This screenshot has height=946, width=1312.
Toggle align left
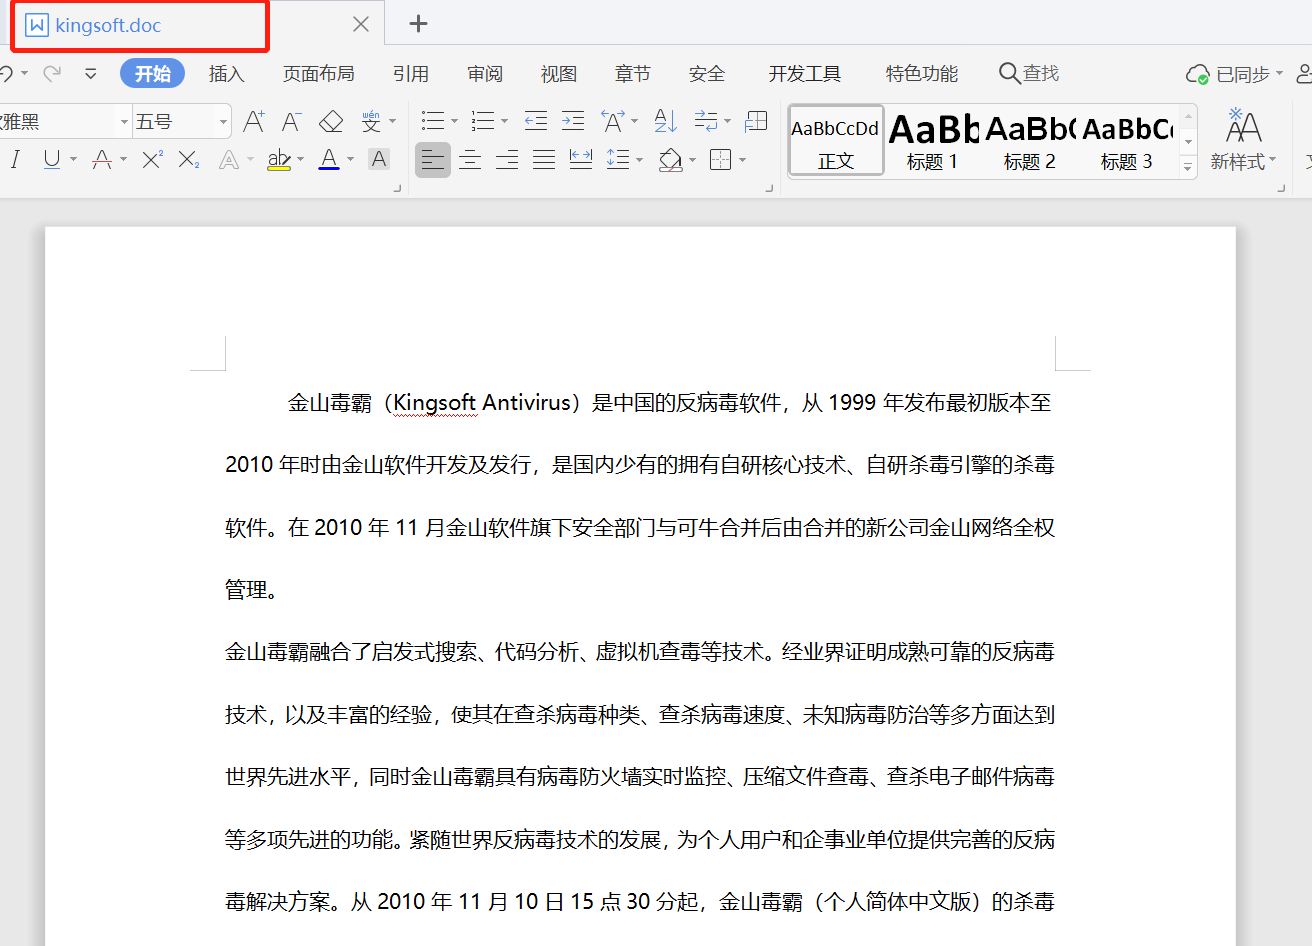coord(432,159)
